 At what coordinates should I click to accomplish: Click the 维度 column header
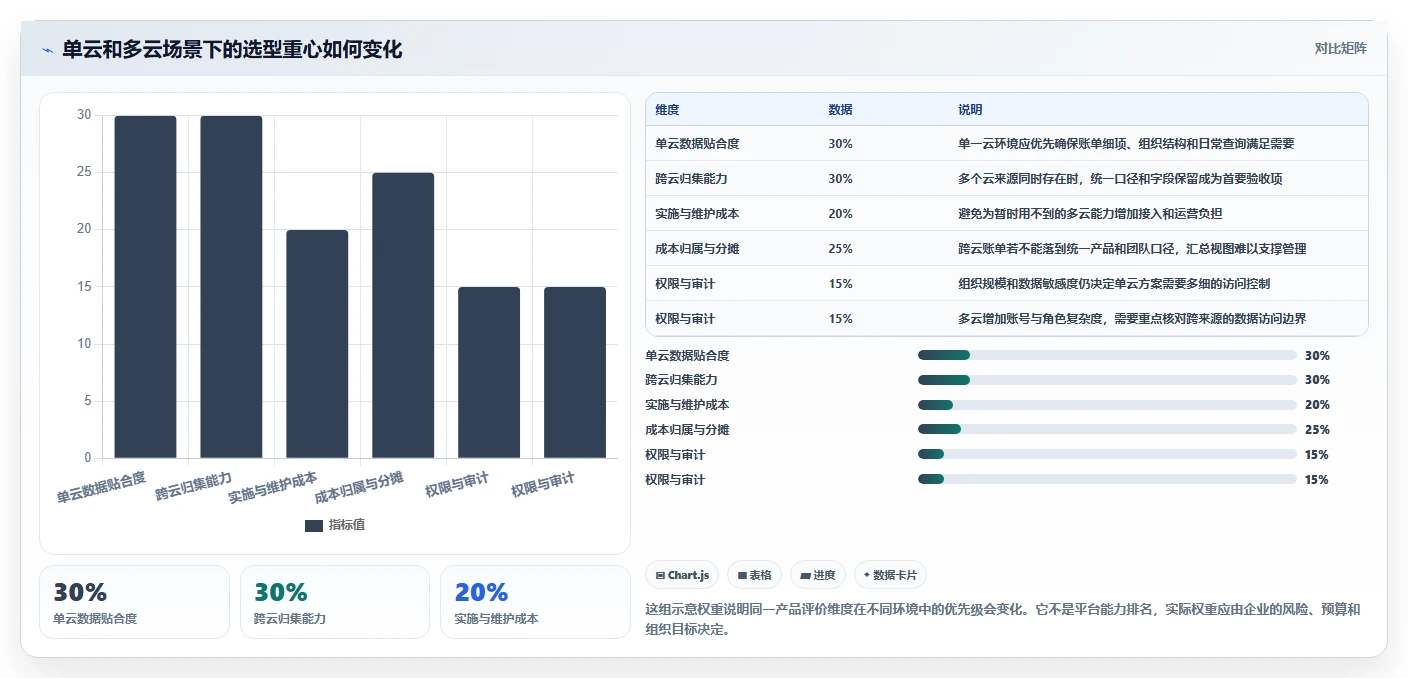[x=667, y=110]
